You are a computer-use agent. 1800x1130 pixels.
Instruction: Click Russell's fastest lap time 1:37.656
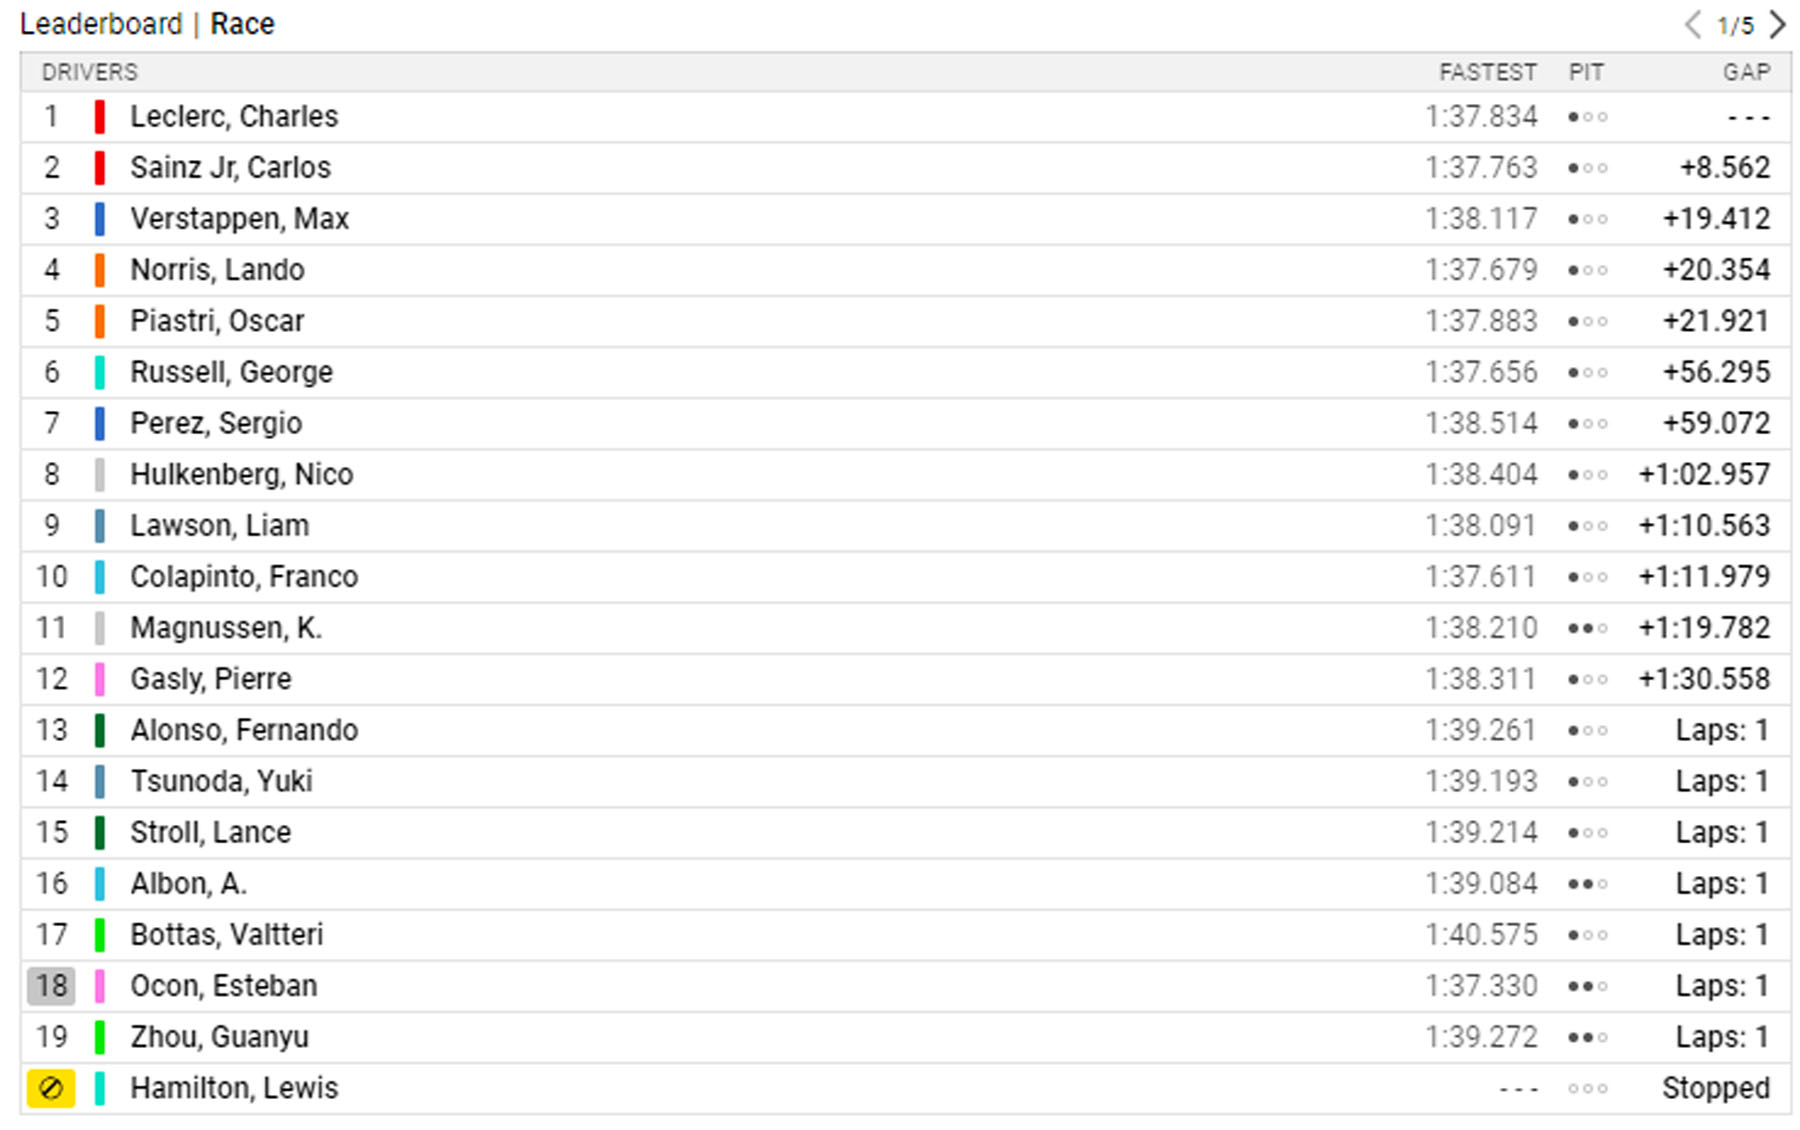coord(1481,372)
